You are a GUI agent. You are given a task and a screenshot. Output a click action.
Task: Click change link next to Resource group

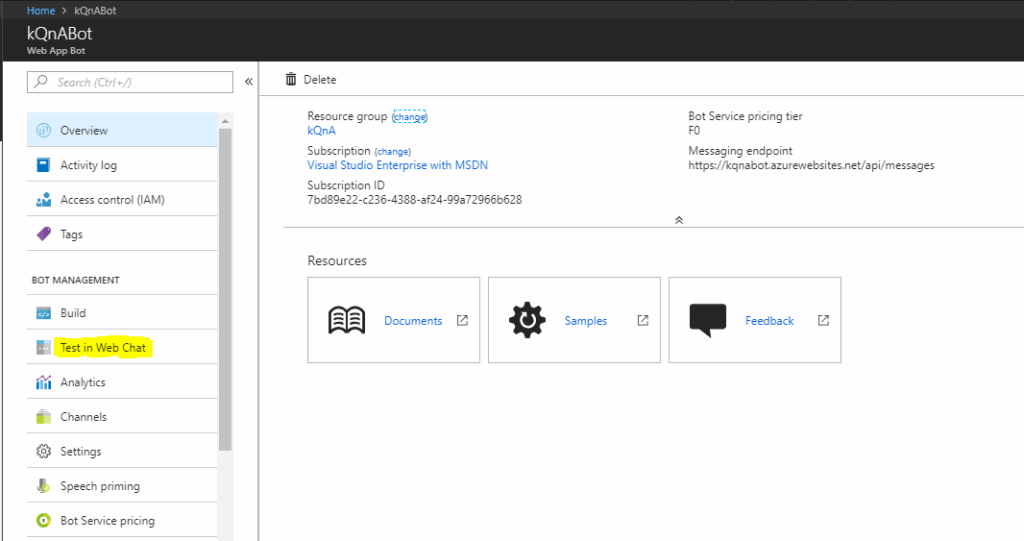point(409,117)
